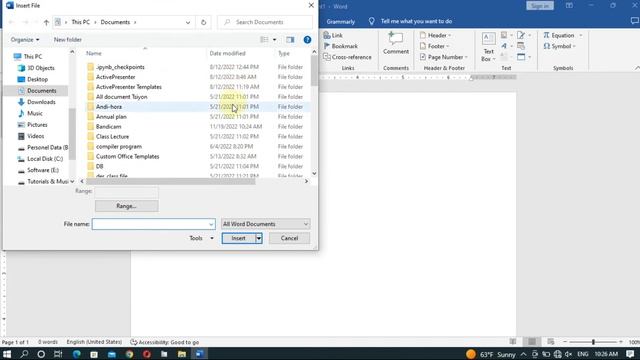Open the Tools dropdown in dialog
640x360 pixels.
tap(201, 238)
